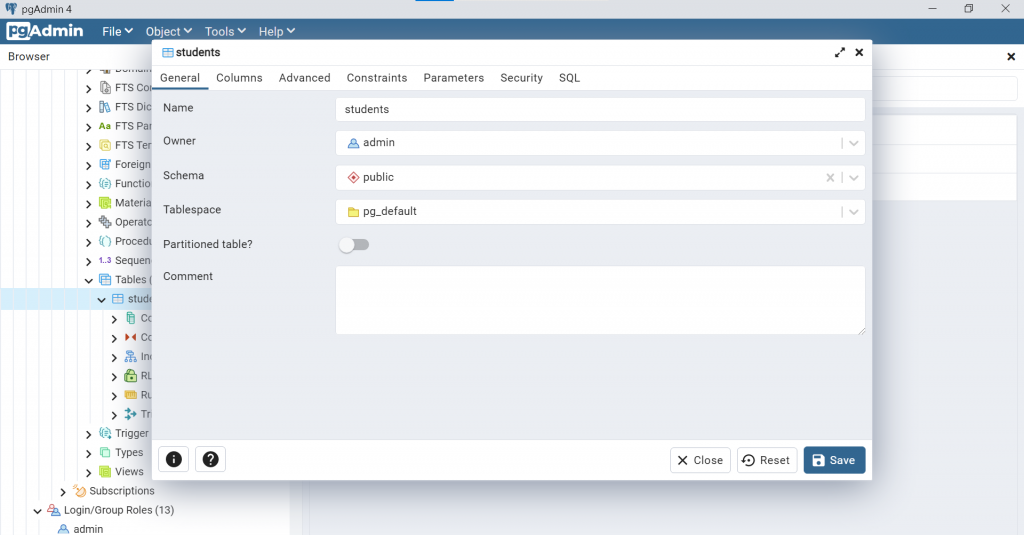Close the right panel with X
Screen dimensions: 1024x535
pyautogui.click(x=1011, y=57)
